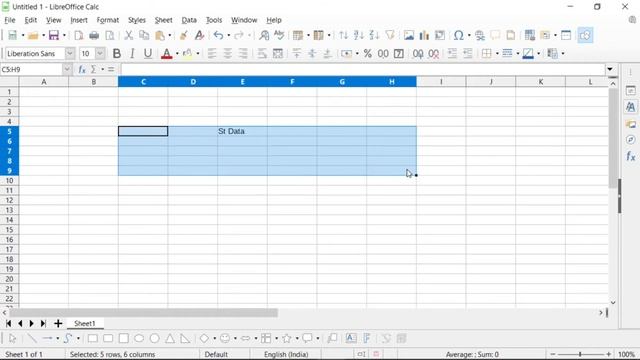Toggle Align Left for cells

(212, 53)
